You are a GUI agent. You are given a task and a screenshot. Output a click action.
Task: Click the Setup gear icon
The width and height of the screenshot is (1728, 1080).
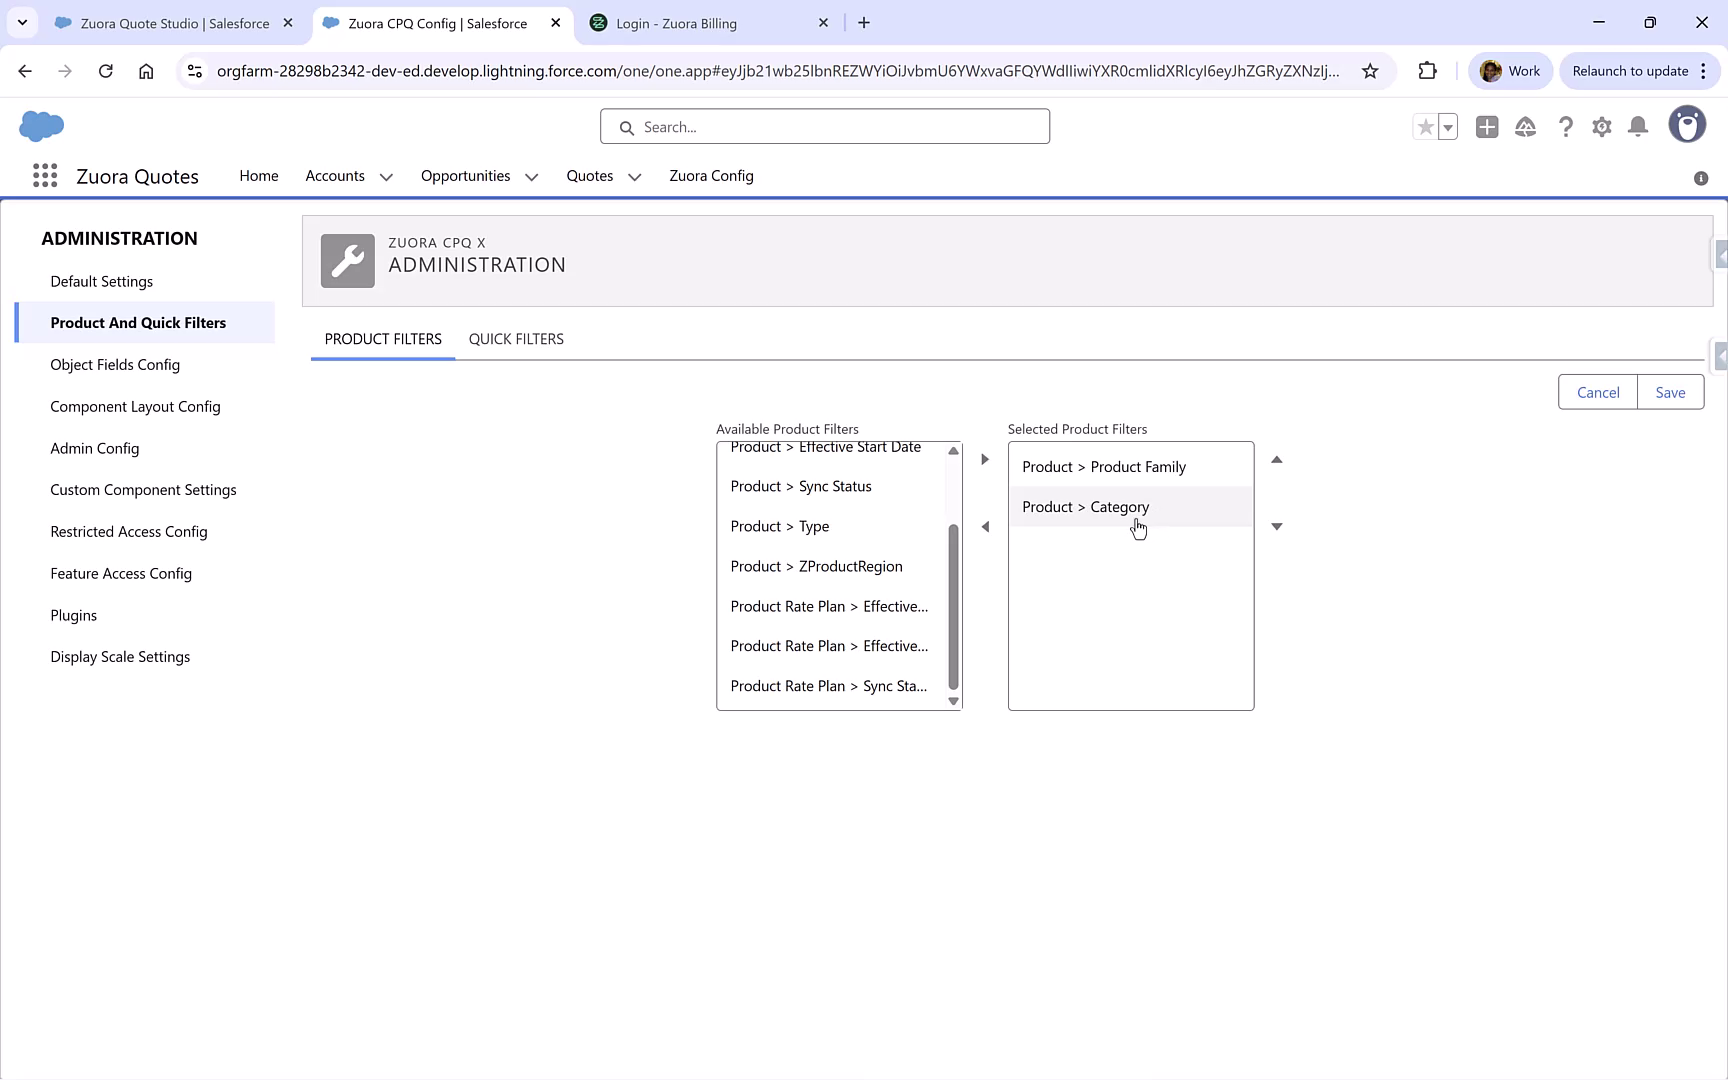click(x=1601, y=127)
